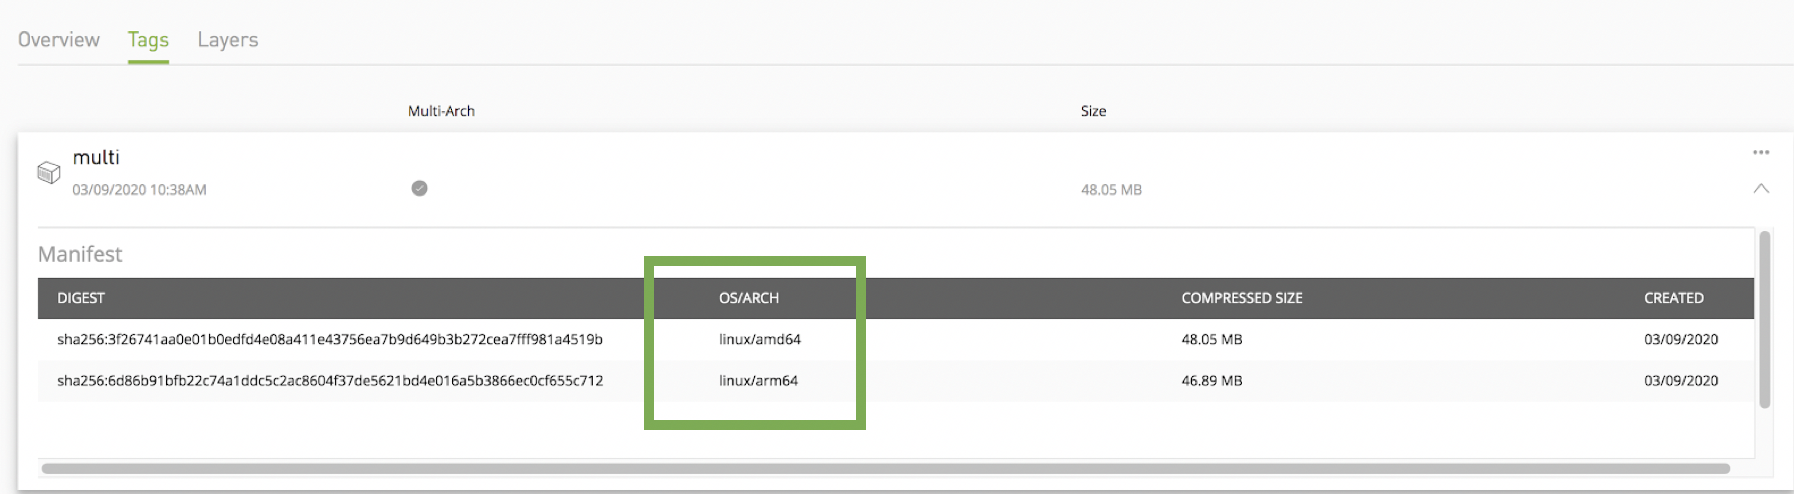This screenshot has height=494, width=1794.
Task: Click the 46.89 MB compressed size cell
Action: pyautogui.click(x=1212, y=380)
